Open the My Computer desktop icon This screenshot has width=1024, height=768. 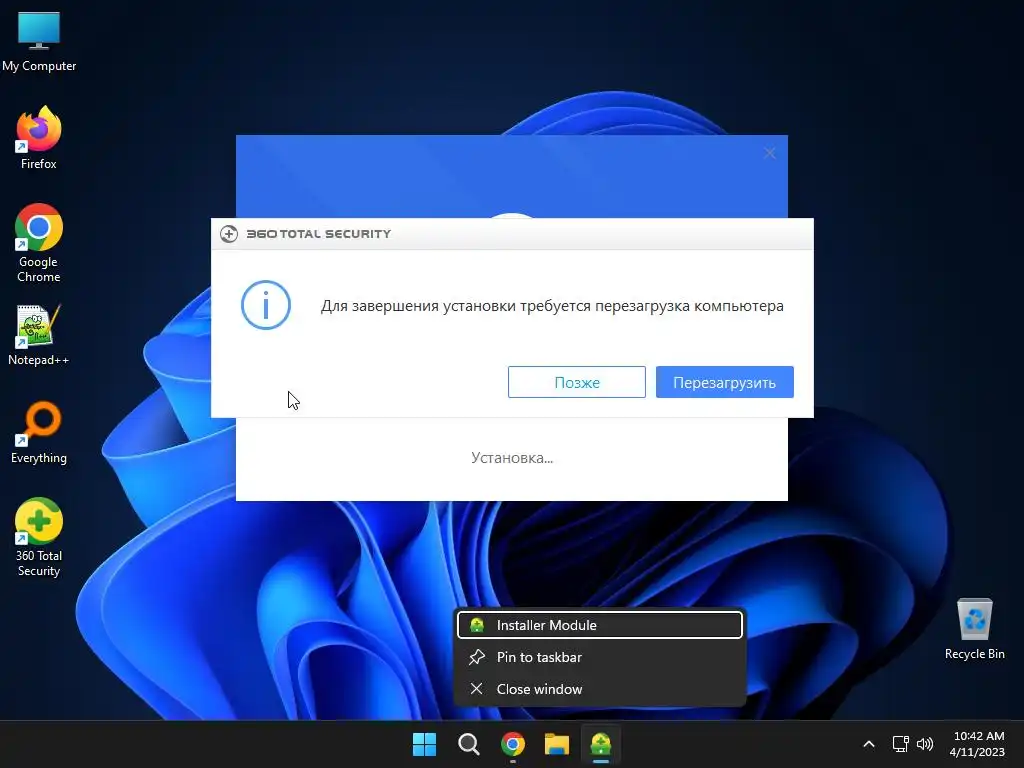(39, 41)
